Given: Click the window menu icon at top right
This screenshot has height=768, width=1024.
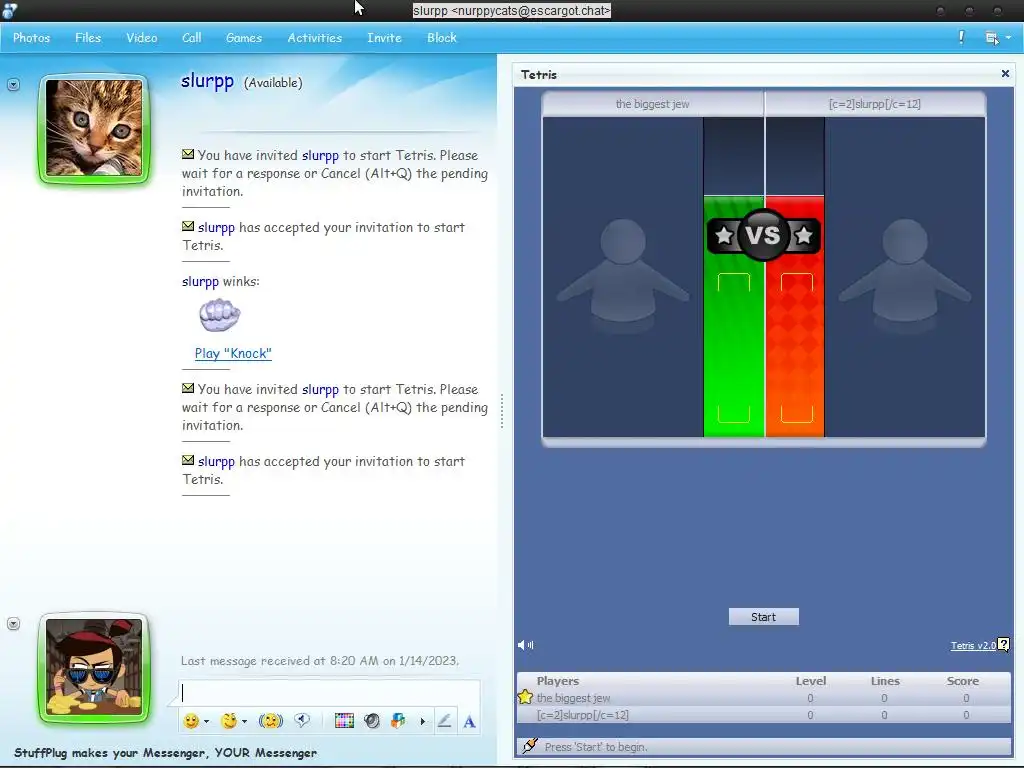Looking at the screenshot, I should [x=991, y=38].
